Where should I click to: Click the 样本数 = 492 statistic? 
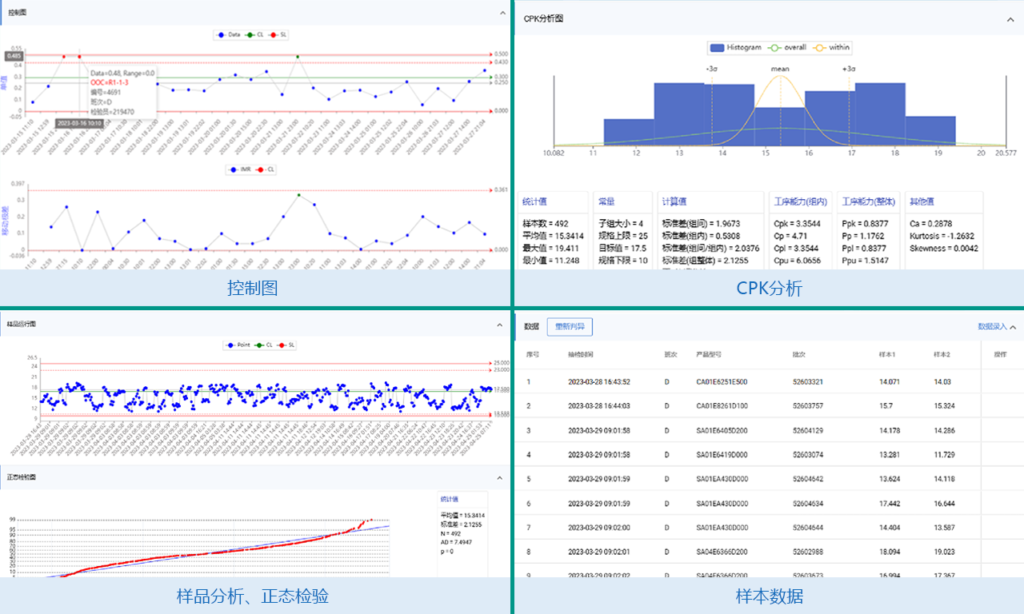(x=545, y=223)
